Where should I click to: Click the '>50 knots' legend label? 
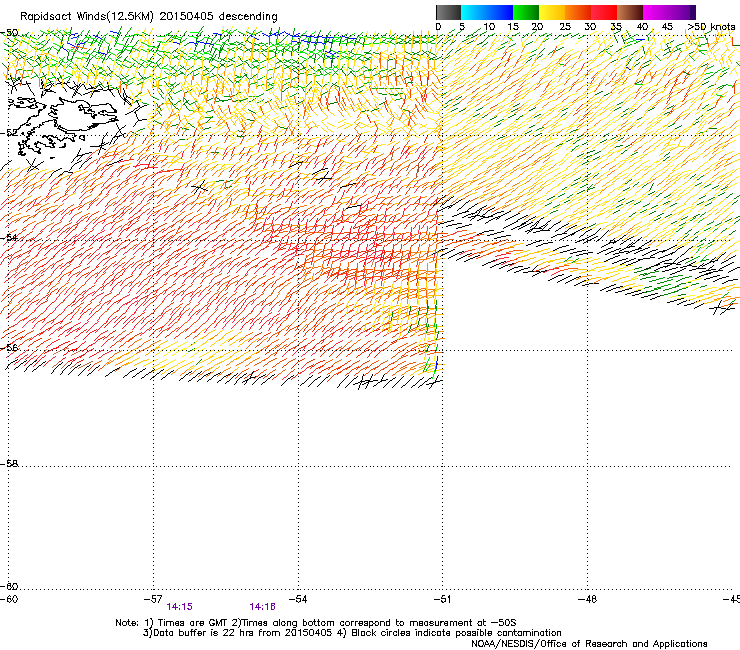point(711,26)
